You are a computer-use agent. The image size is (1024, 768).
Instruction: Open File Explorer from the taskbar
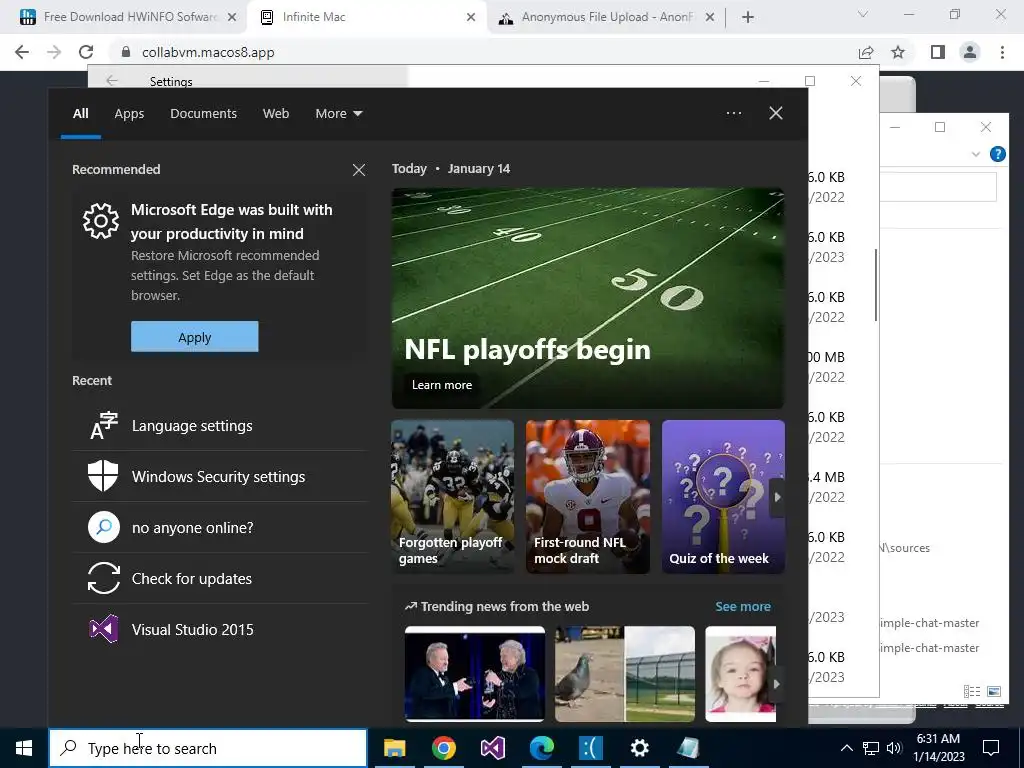[x=394, y=748]
